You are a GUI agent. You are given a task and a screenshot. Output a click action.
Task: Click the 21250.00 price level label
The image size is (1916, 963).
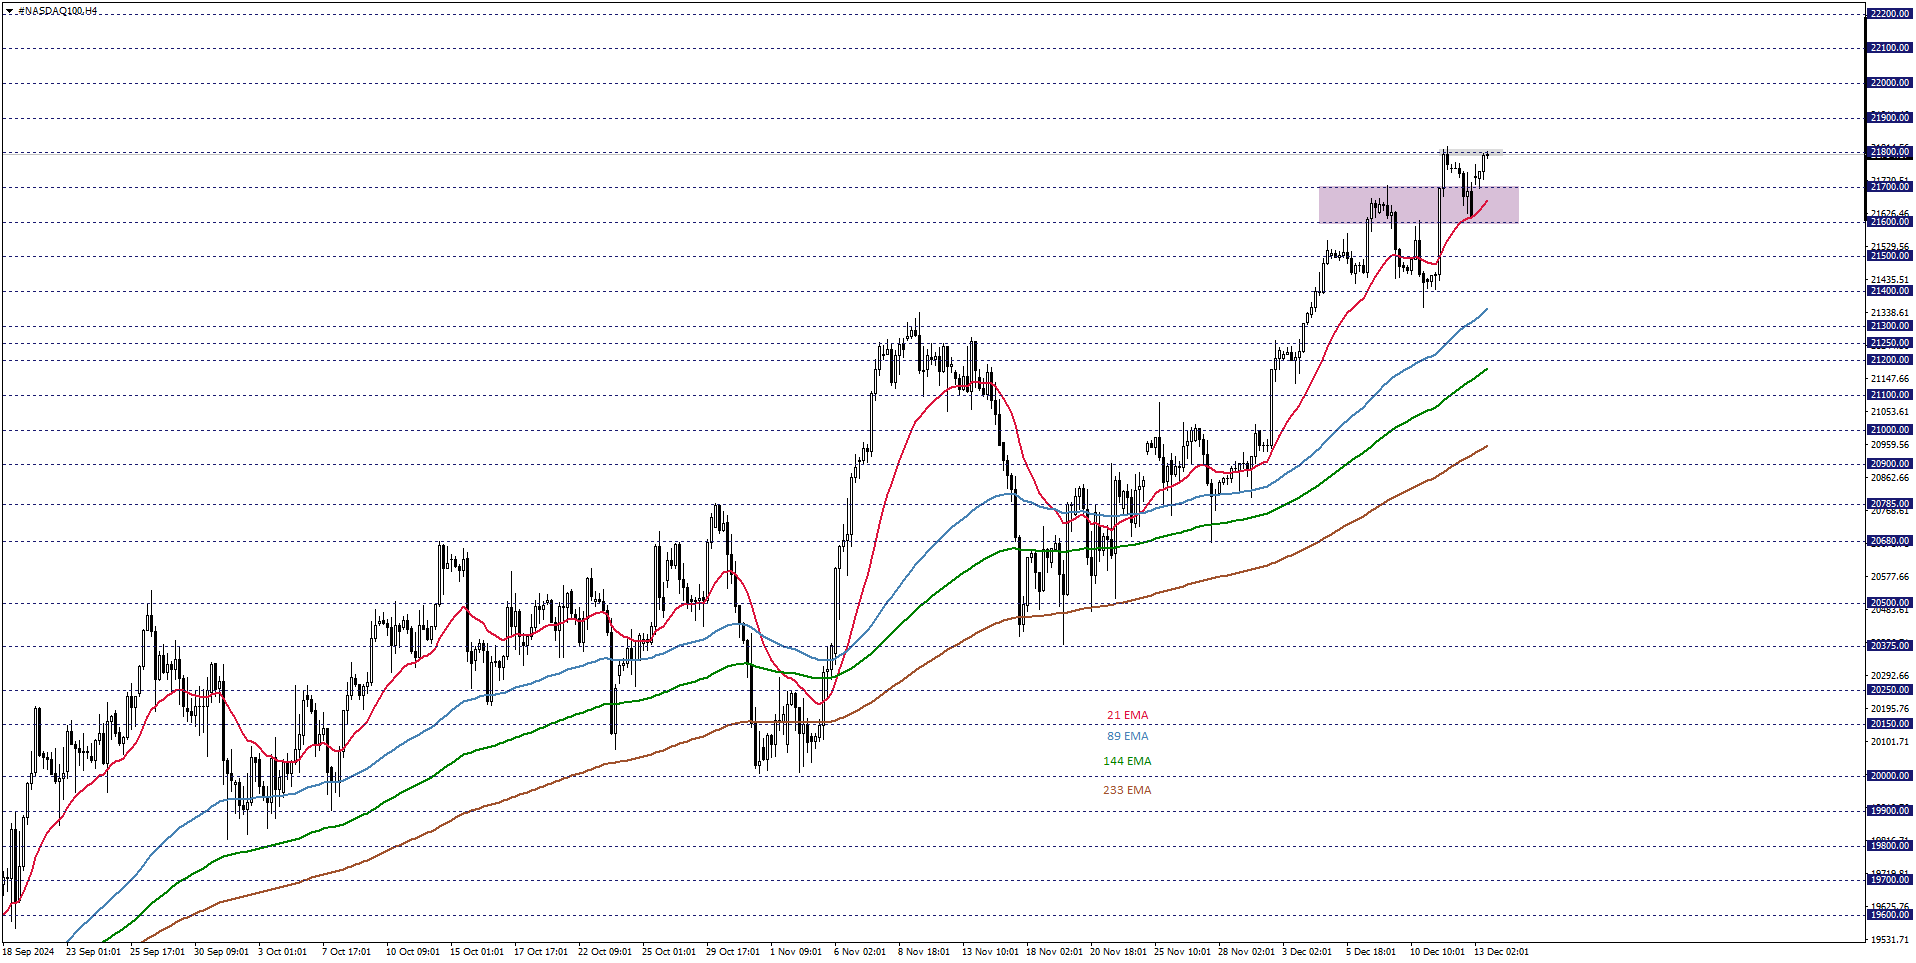[x=1889, y=343]
